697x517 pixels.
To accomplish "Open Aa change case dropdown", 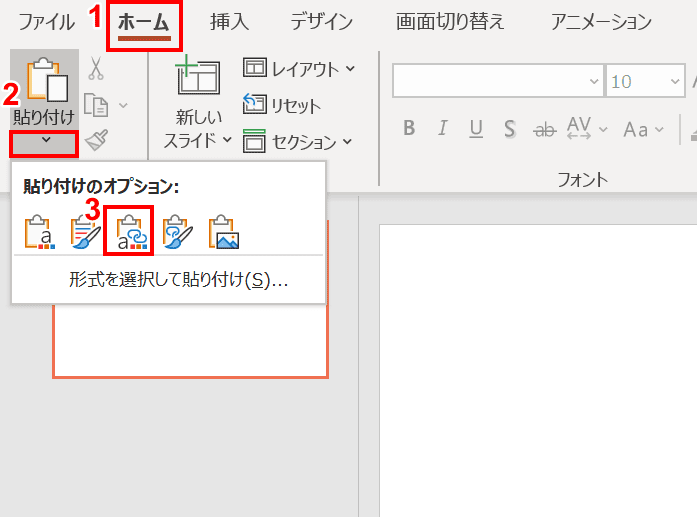I will pos(643,129).
